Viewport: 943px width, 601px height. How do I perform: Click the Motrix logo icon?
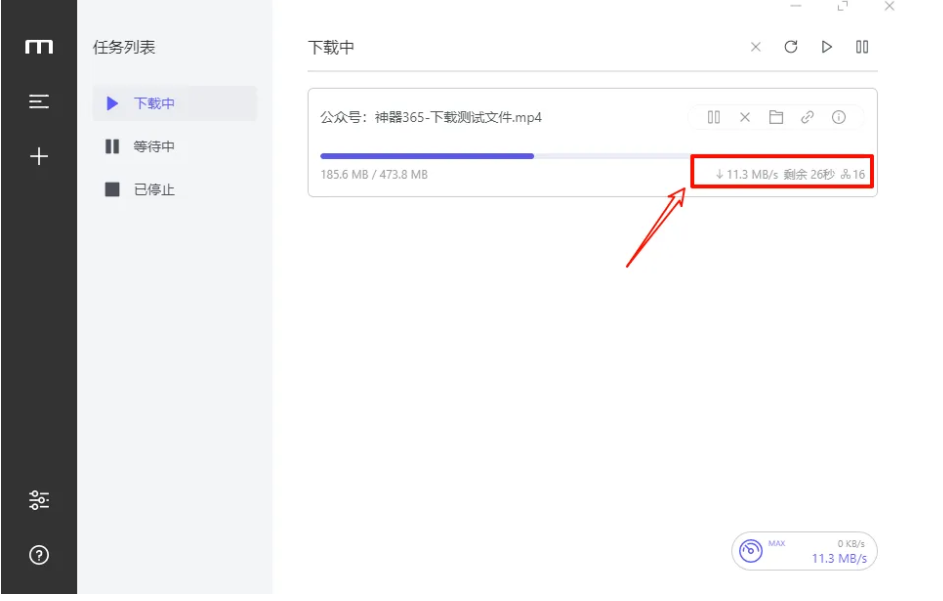(x=39, y=47)
